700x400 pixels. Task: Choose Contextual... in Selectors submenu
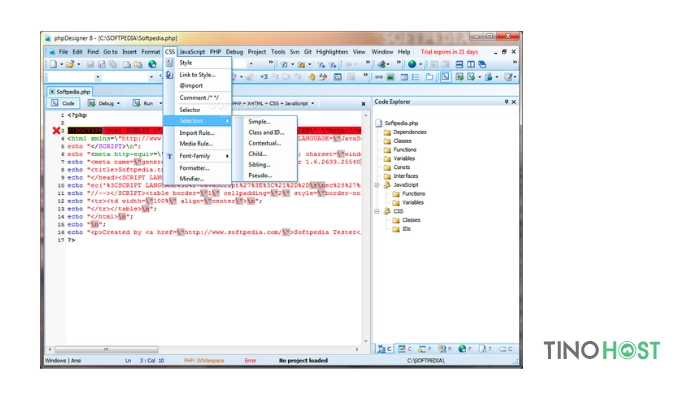264,143
